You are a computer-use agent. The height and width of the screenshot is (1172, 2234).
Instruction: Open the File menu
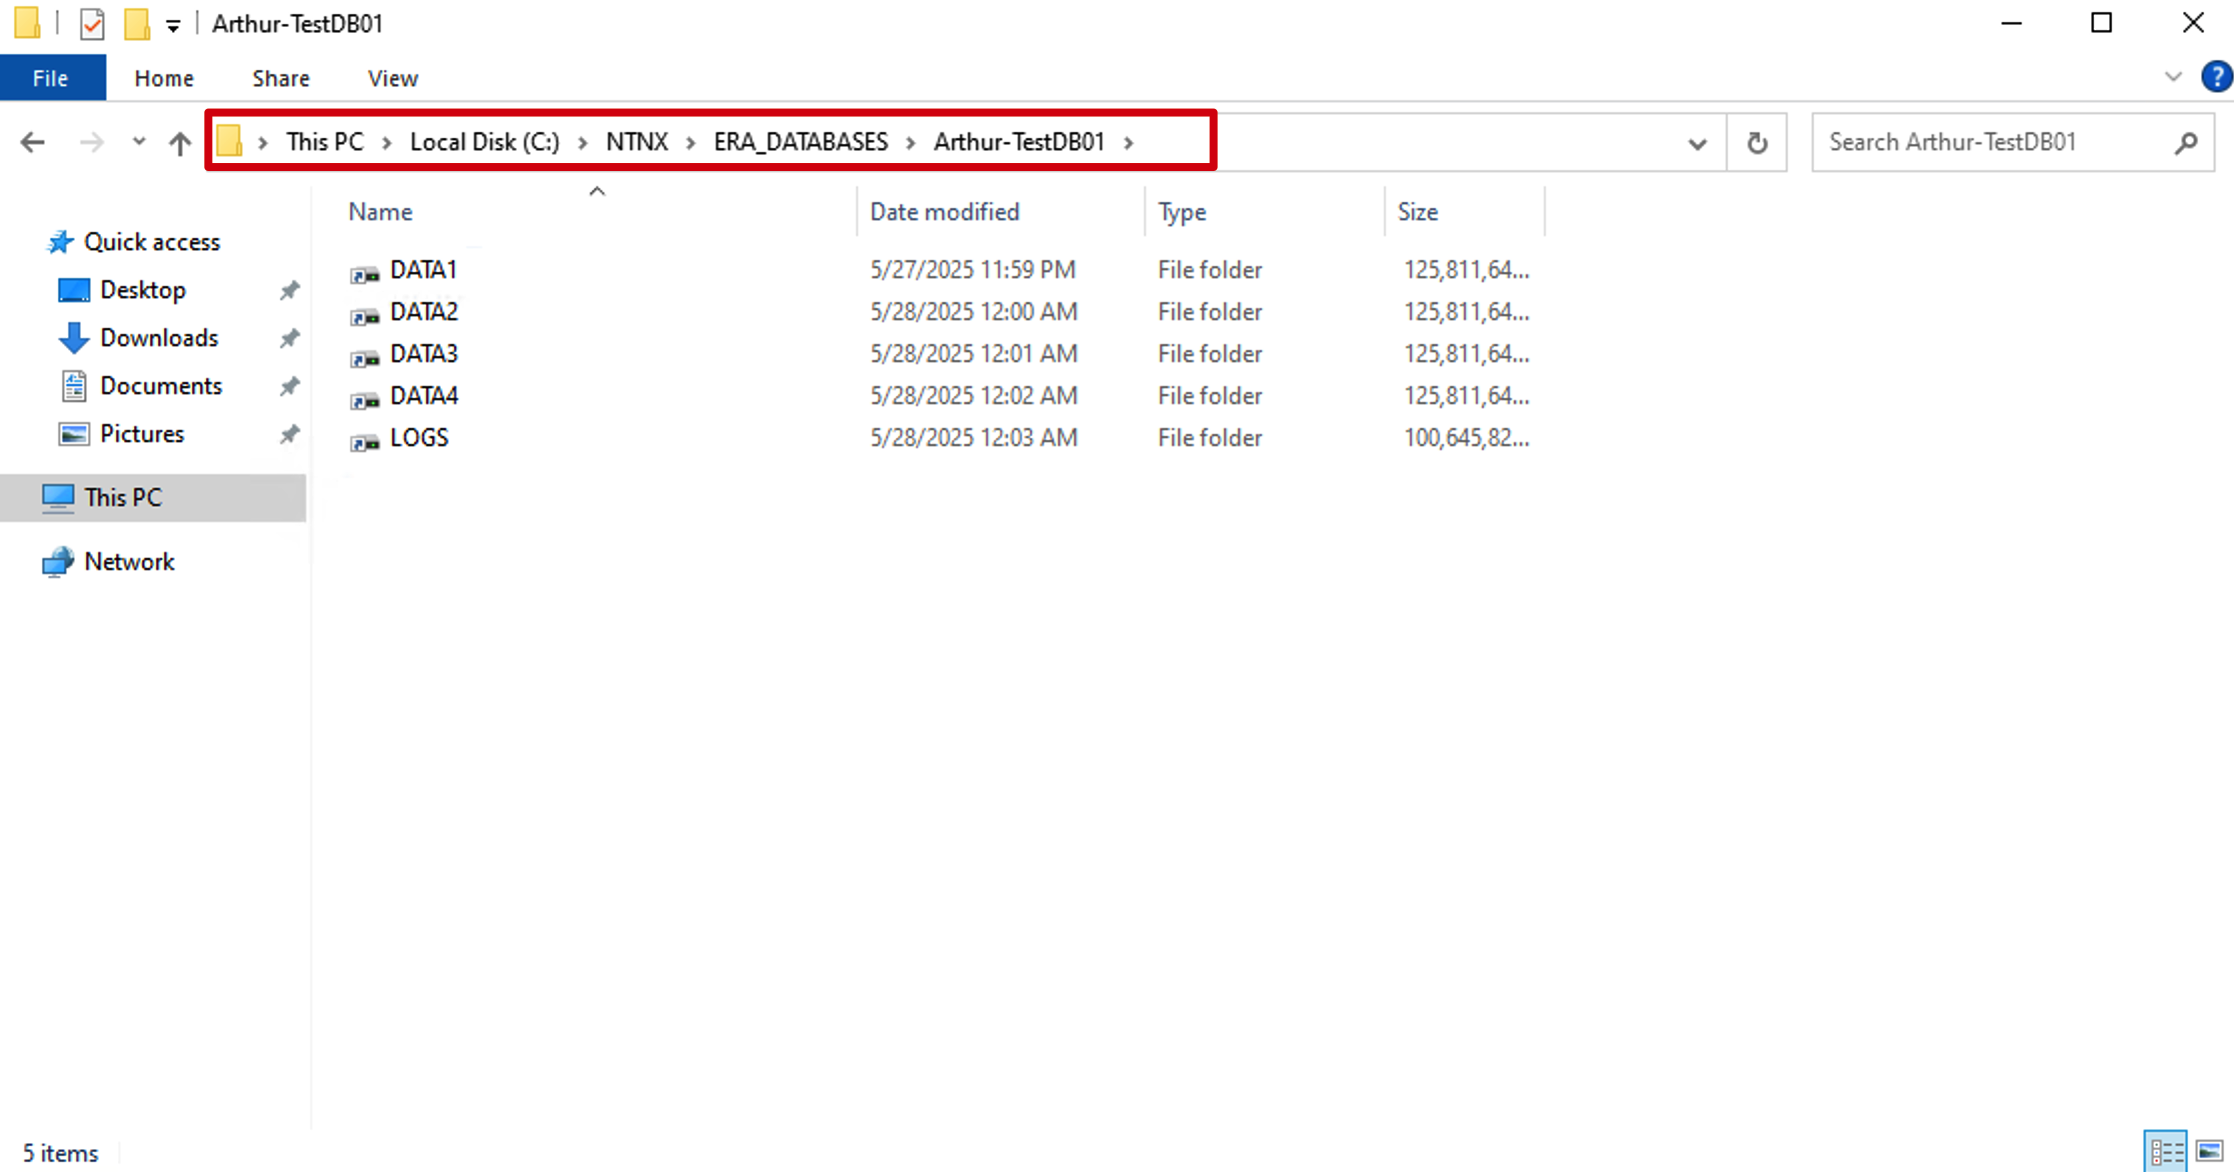pyautogui.click(x=51, y=78)
